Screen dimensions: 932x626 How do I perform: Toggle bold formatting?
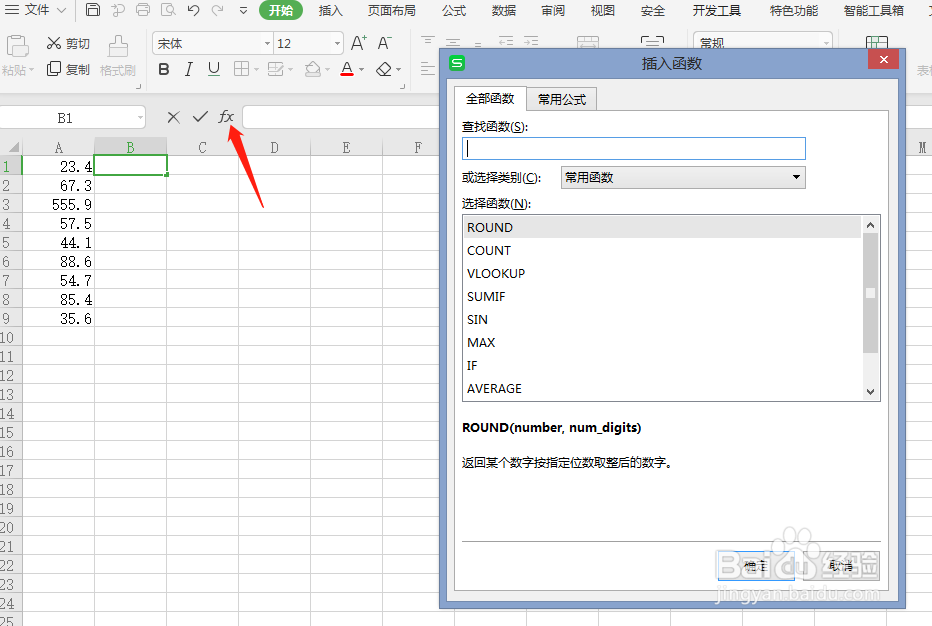163,68
